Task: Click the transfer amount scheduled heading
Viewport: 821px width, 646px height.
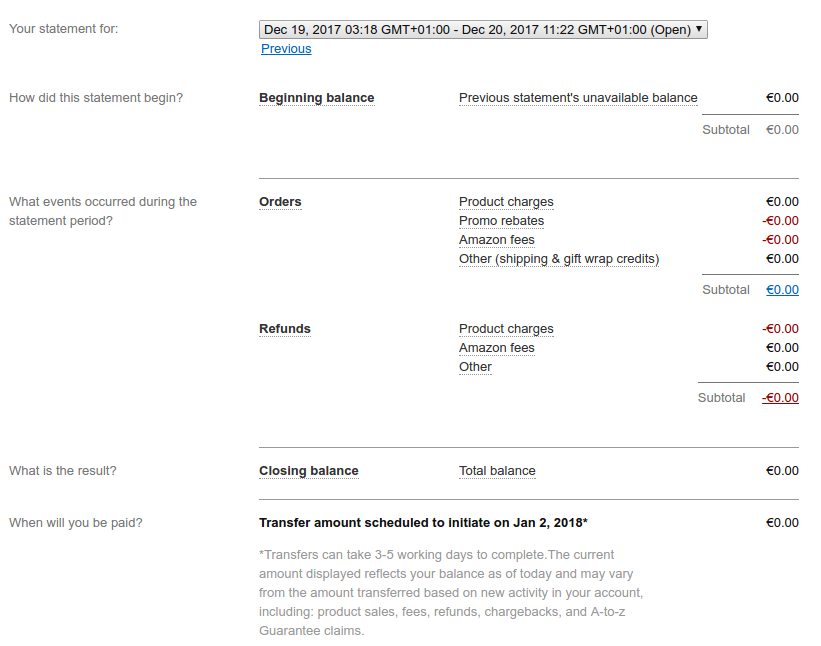Action: (423, 523)
